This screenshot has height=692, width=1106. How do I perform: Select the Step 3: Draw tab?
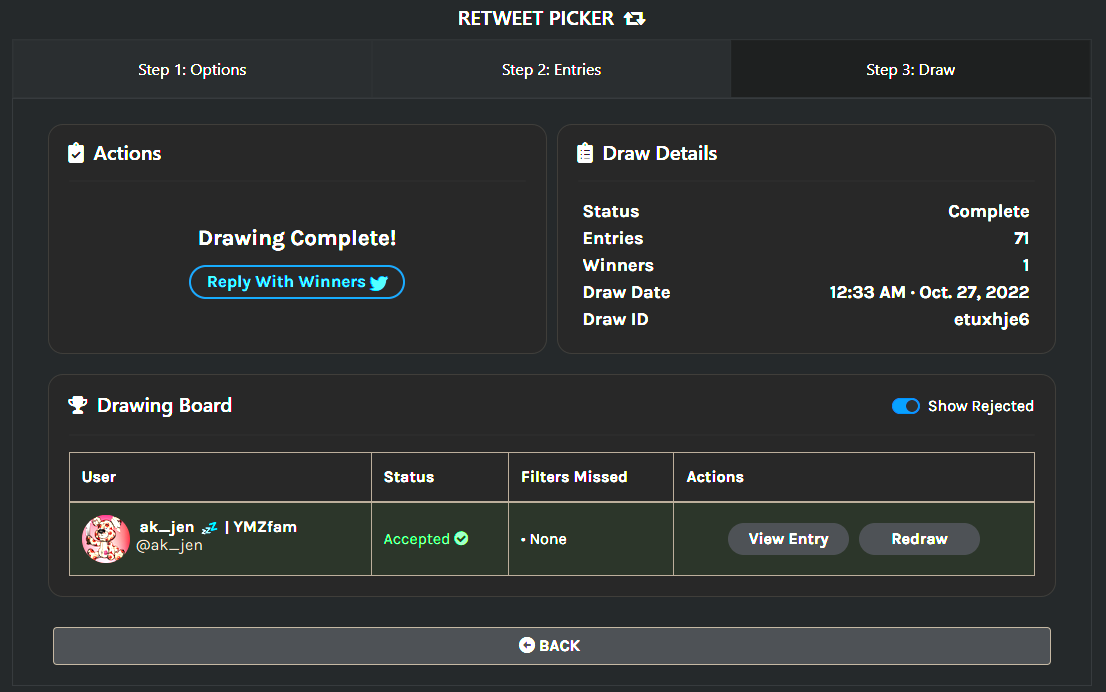pos(911,69)
